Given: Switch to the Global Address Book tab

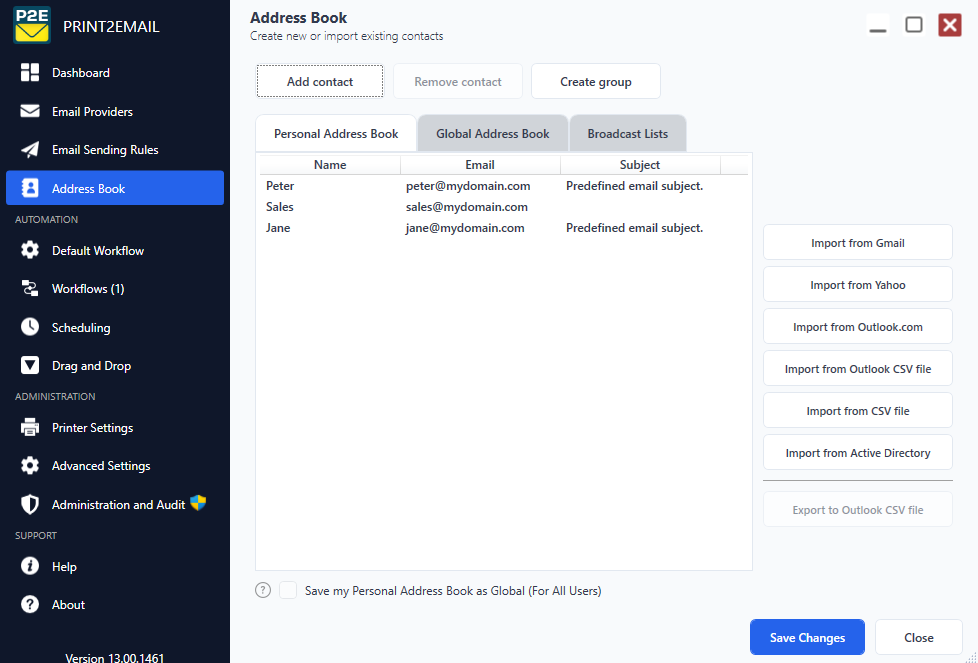Looking at the screenshot, I should pyautogui.click(x=492, y=133).
